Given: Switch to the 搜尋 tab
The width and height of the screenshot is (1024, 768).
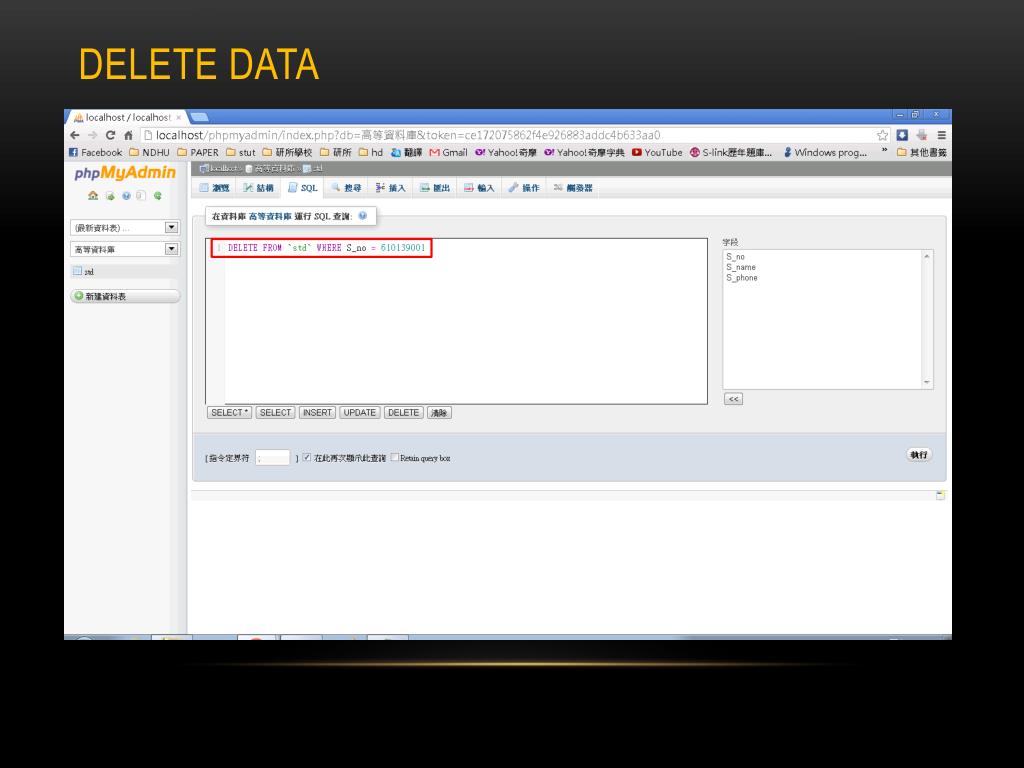Looking at the screenshot, I should (x=346, y=188).
